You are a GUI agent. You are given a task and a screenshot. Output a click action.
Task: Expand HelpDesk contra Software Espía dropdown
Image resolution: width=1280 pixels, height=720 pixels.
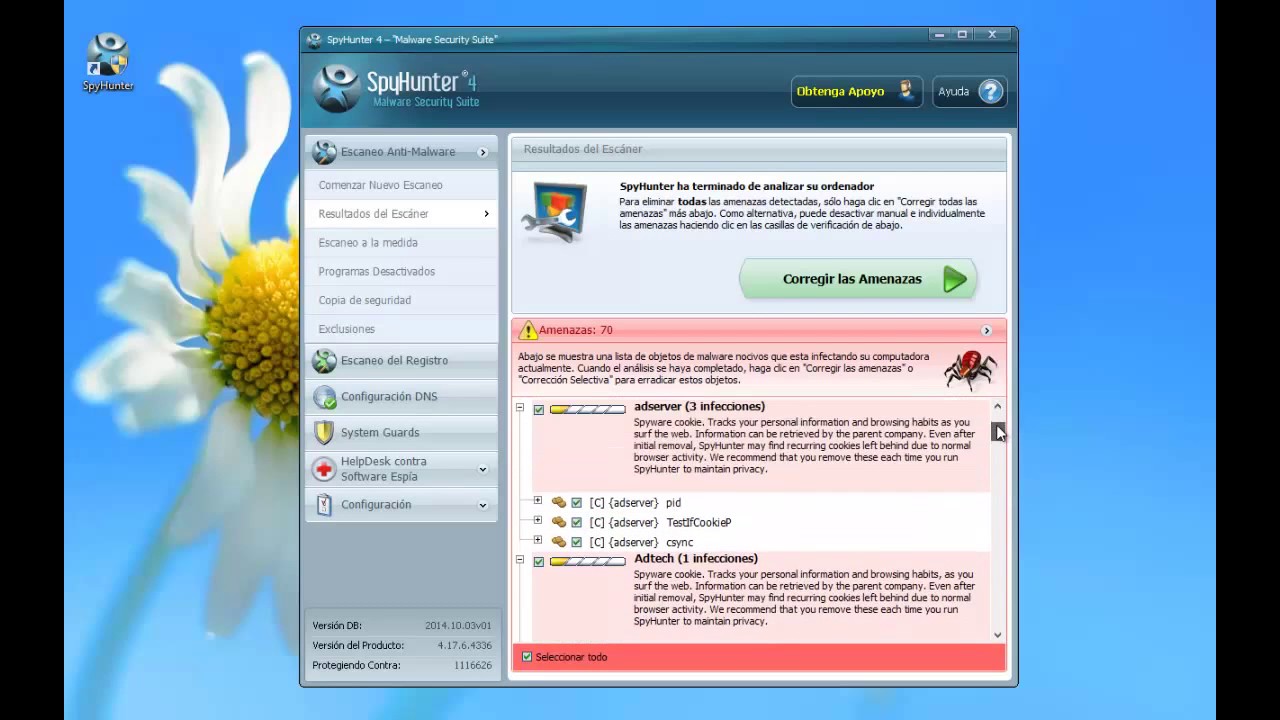(482, 469)
